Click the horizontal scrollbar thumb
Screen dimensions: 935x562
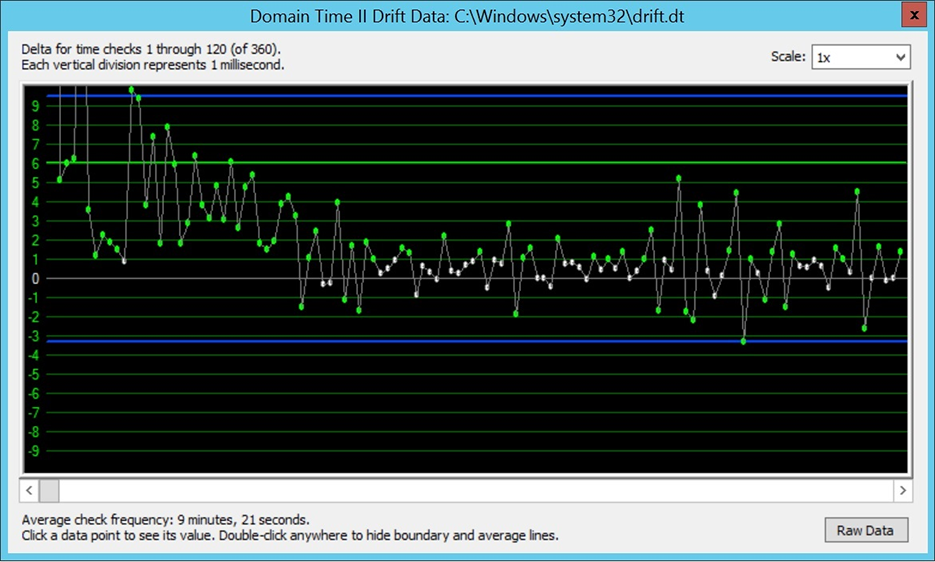click(x=49, y=490)
